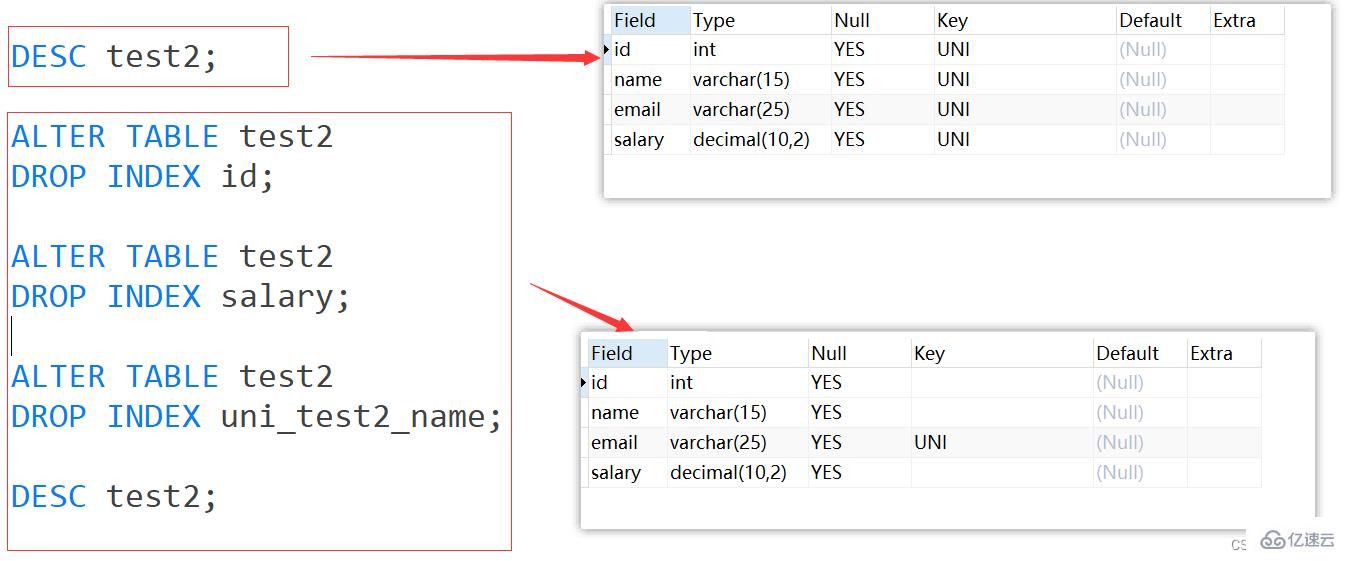Click the Key column header in bottom grid
The image size is (1346, 561).
pos(1002,353)
